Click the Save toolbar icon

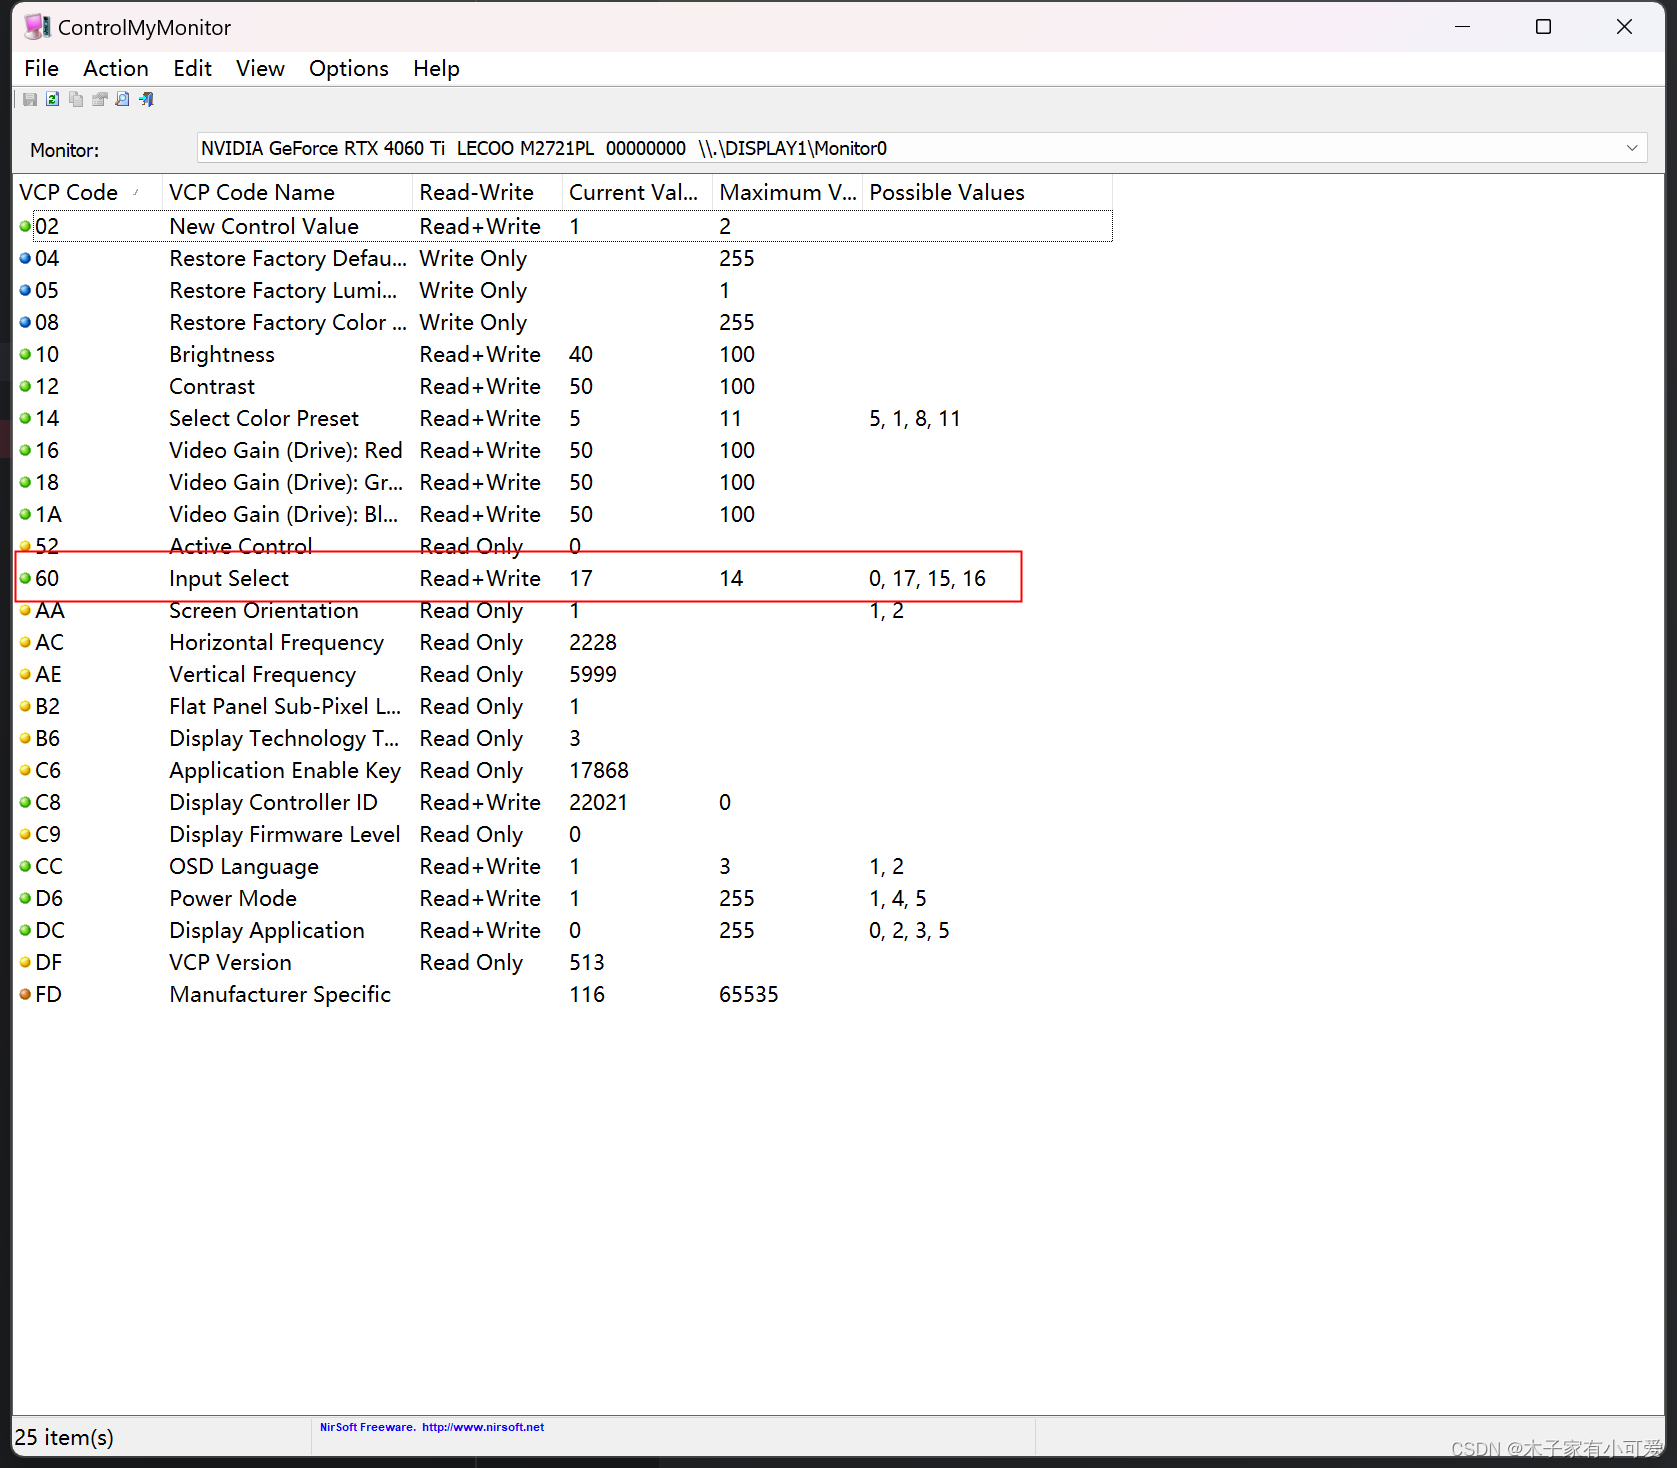click(30, 99)
